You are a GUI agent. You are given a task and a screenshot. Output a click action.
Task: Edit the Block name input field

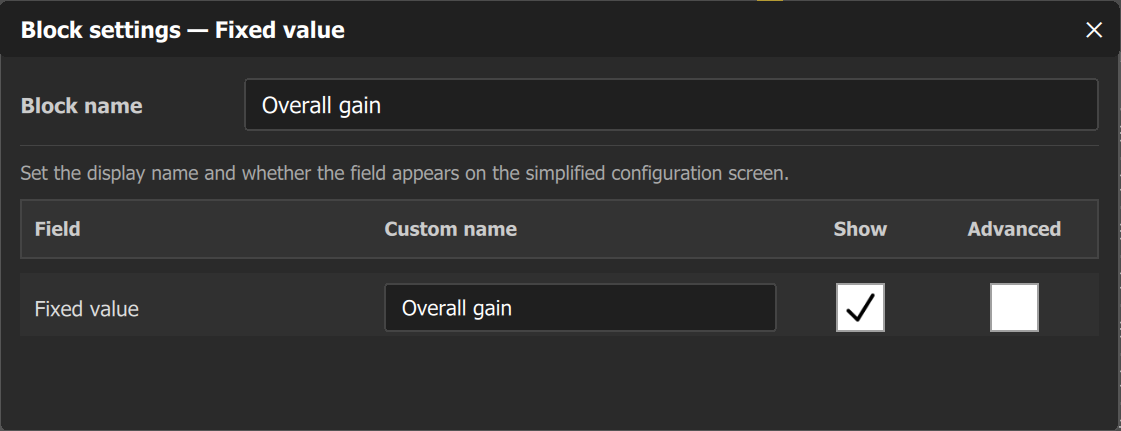coord(671,105)
